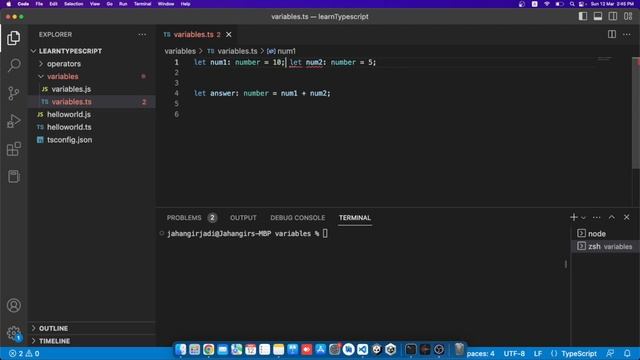Open notifications bell in status bar
The width and height of the screenshot is (640, 360).
[627, 353]
